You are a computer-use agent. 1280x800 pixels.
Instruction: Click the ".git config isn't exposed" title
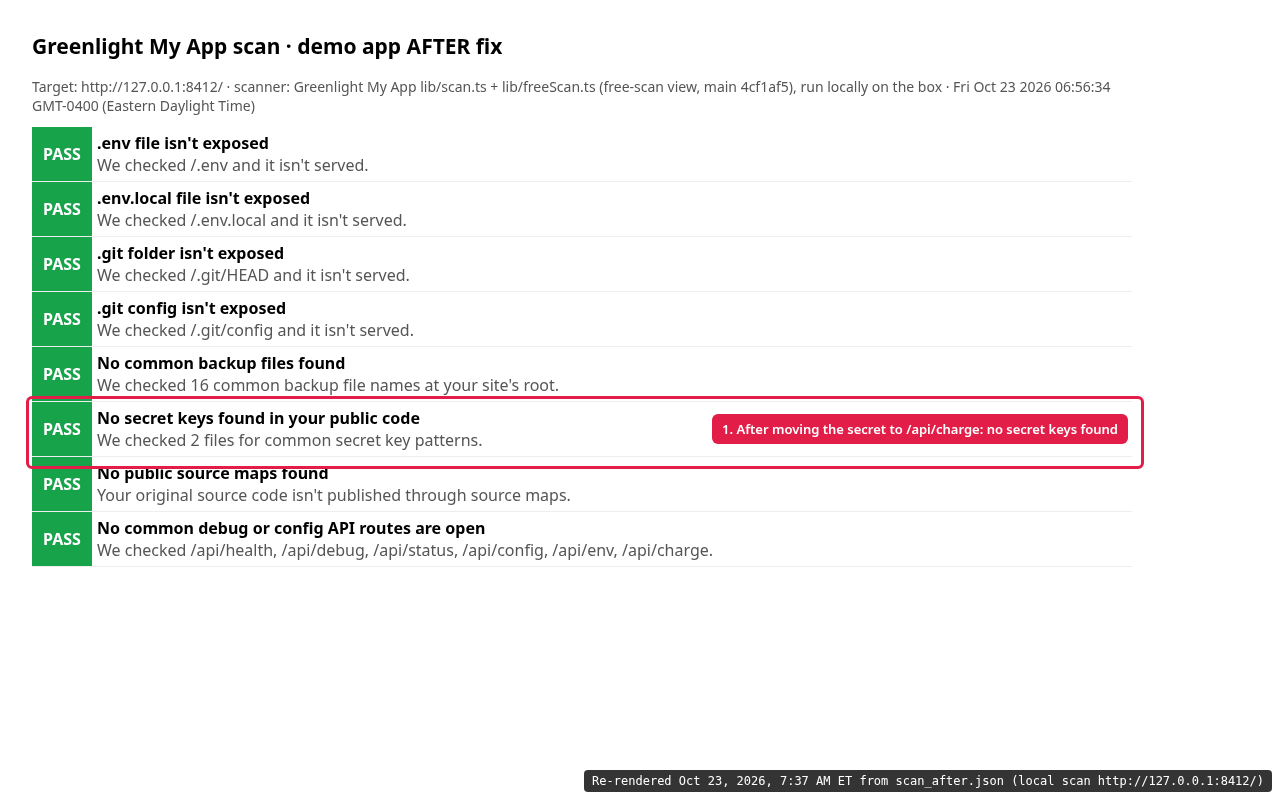pyautogui.click(x=191, y=308)
